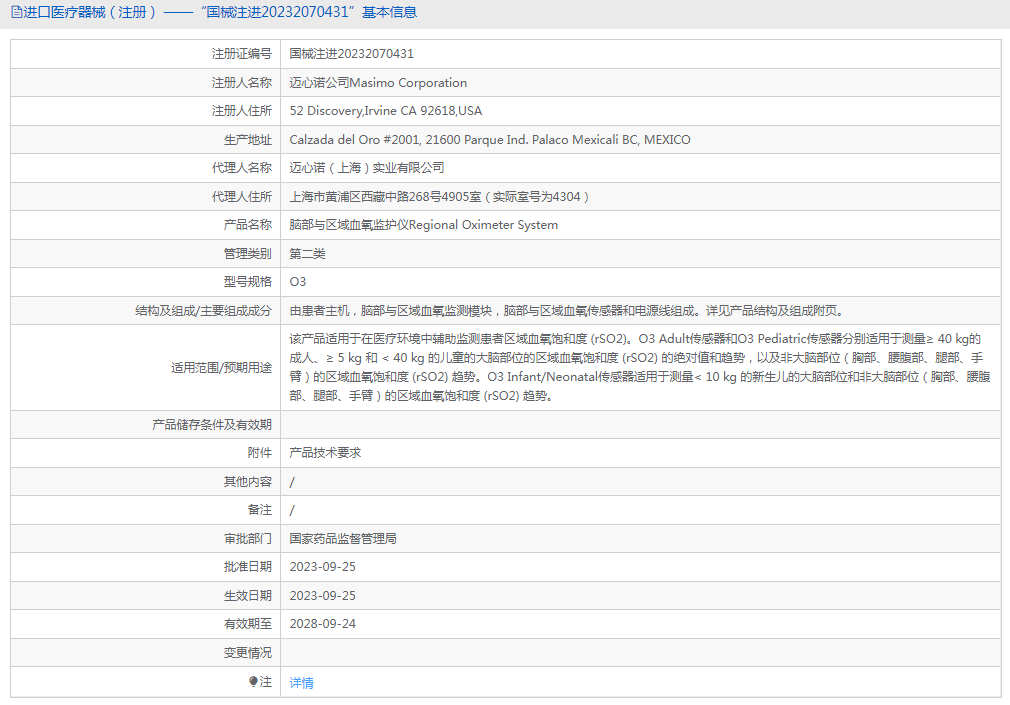Screen dimensions: 1010x705
Task: Select the 有效期至 label
Action: pos(247,624)
